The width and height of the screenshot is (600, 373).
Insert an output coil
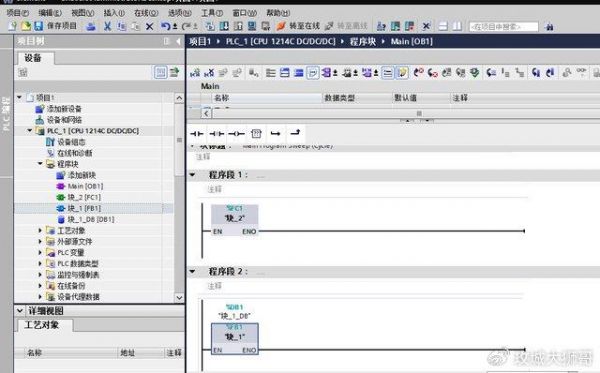[x=236, y=134]
